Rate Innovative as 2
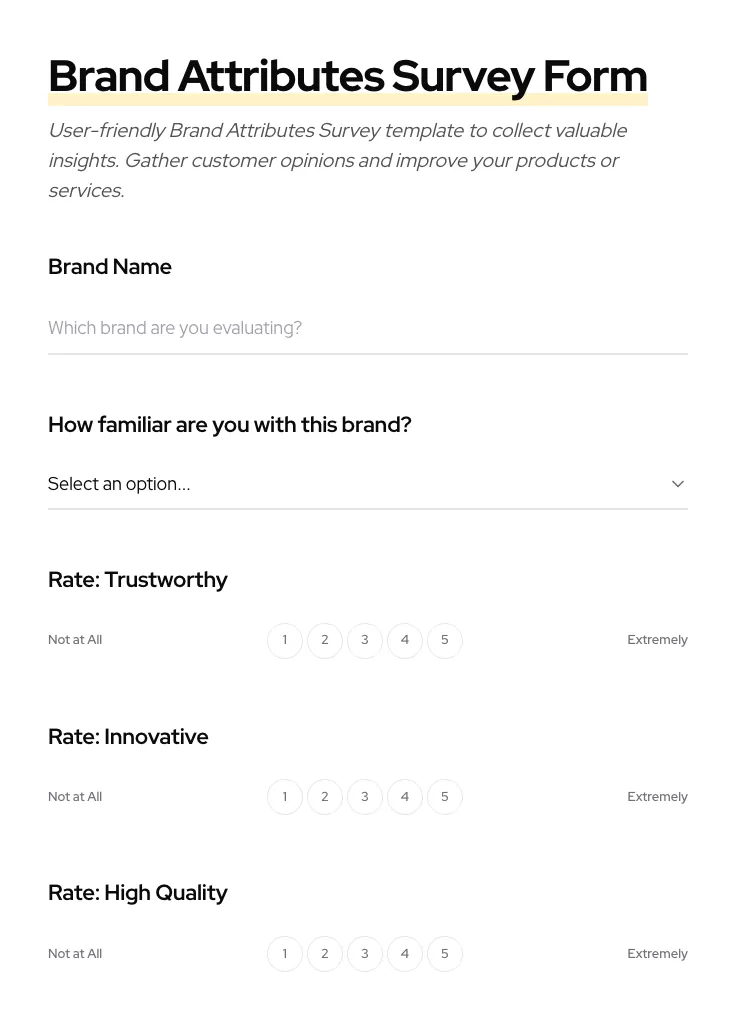 [x=325, y=797]
